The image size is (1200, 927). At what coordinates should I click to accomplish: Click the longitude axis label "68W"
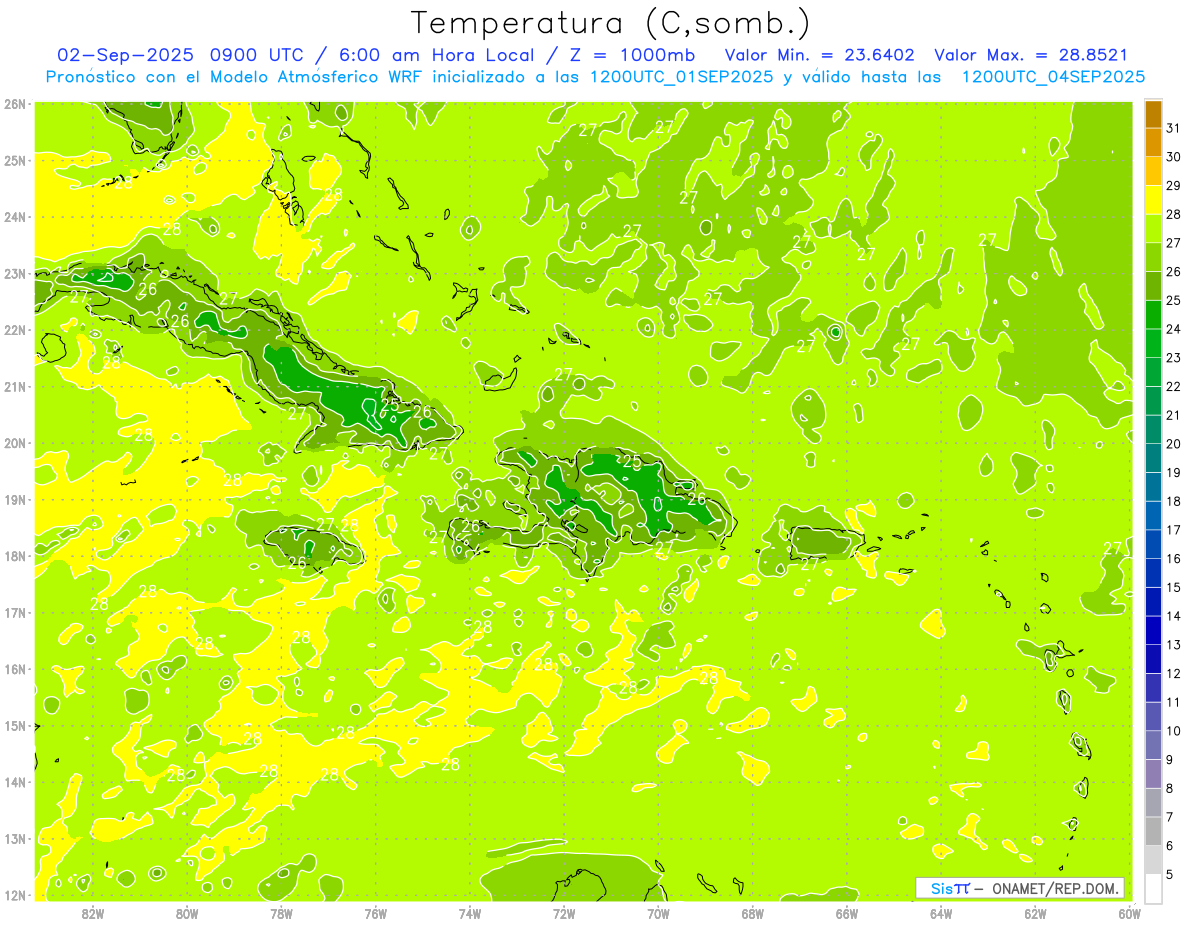point(753,913)
